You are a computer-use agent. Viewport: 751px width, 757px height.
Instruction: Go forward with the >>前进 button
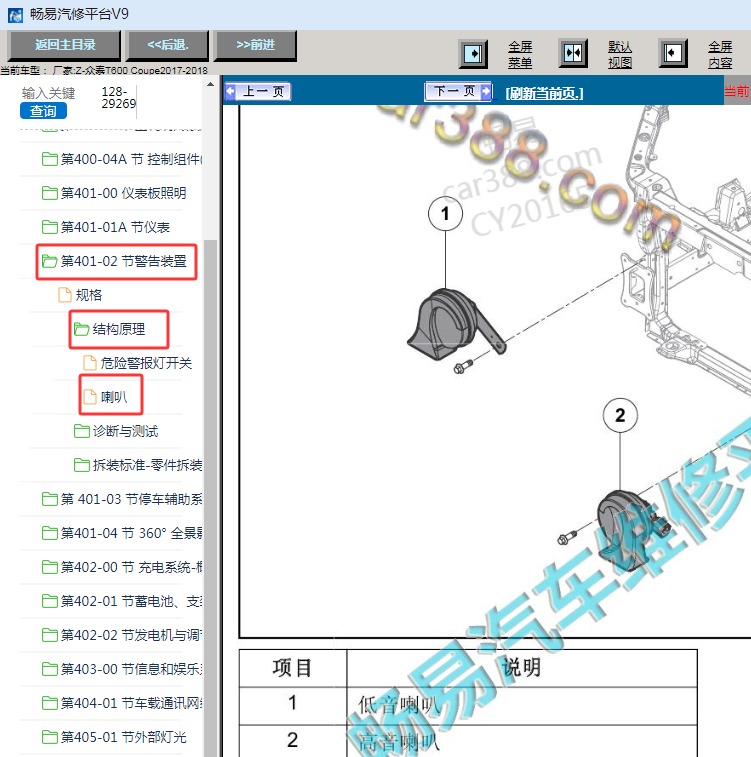[255, 45]
